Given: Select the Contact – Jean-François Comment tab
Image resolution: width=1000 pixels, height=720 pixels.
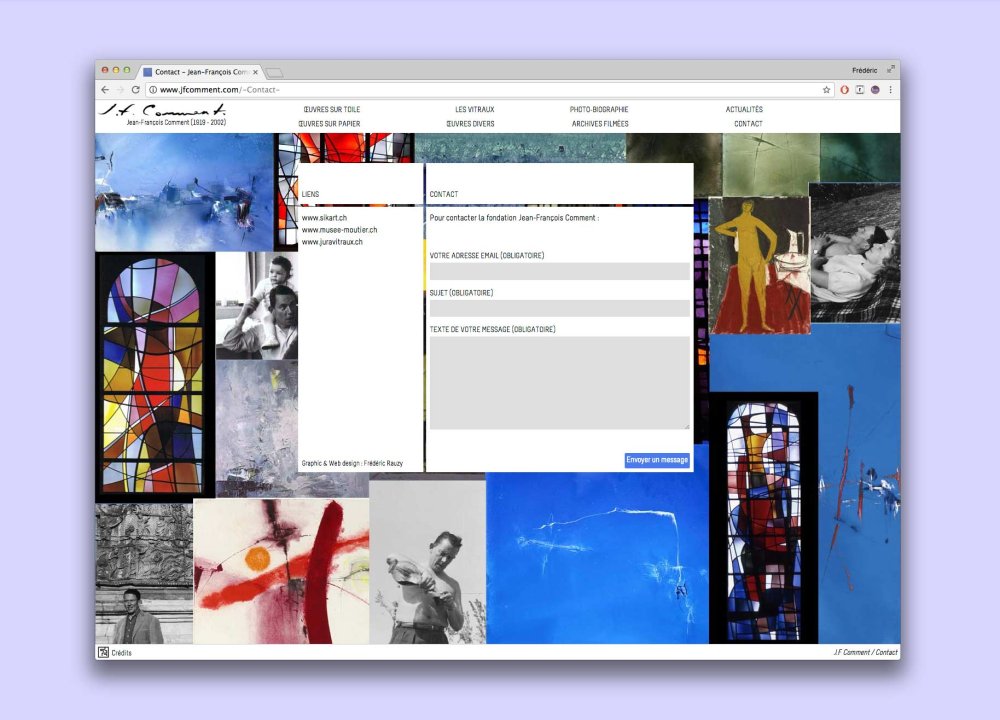Looking at the screenshot, I should (200, 72).
